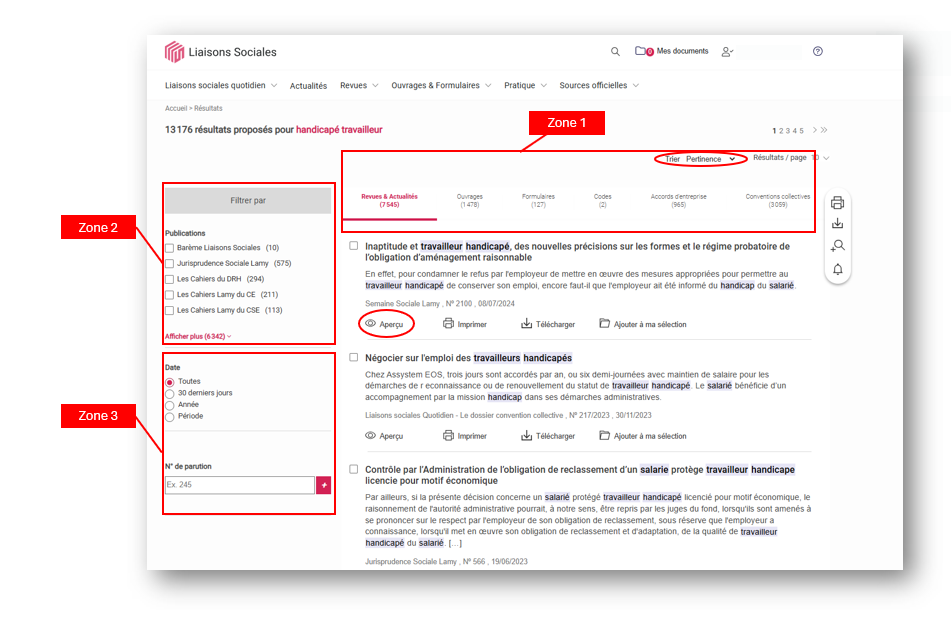Click Imprimer for the Inaptitude et travailleur handicapé result
This screenshot has width=951, height=626.
click(x=465, y=325)
